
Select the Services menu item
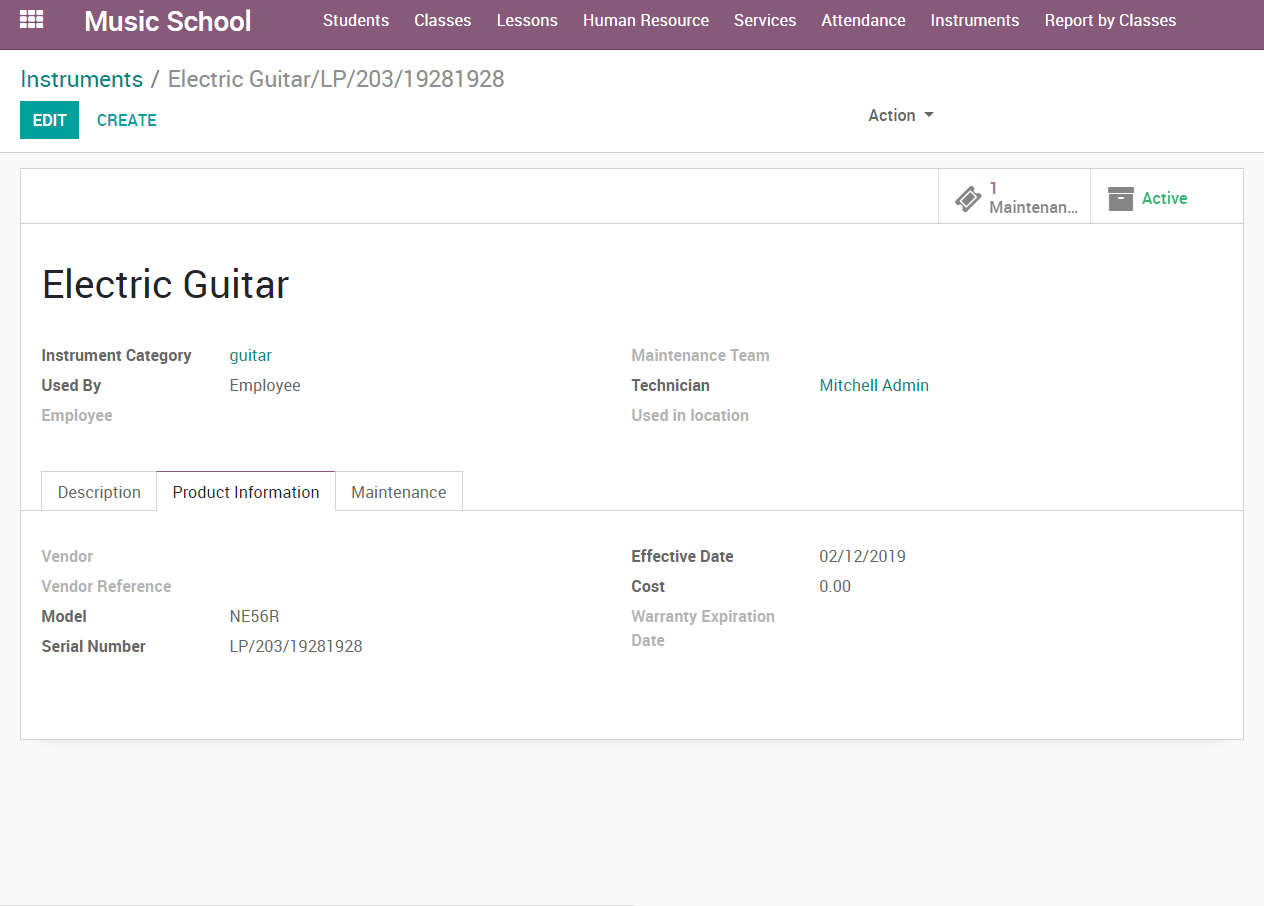click(x=765, y=20)
